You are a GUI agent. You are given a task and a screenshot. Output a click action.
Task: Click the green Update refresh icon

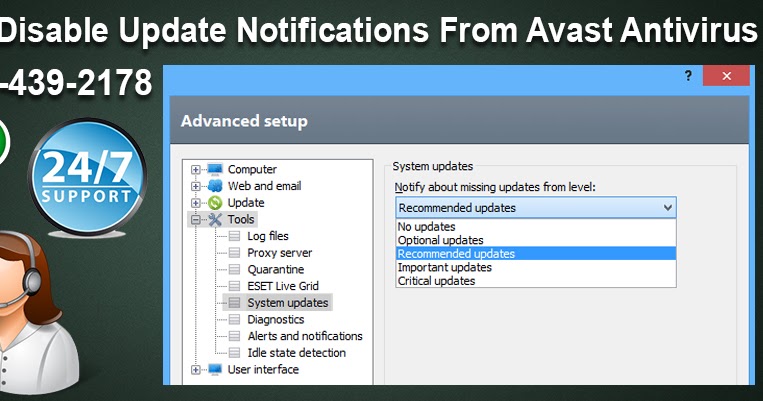pos(215,203)
